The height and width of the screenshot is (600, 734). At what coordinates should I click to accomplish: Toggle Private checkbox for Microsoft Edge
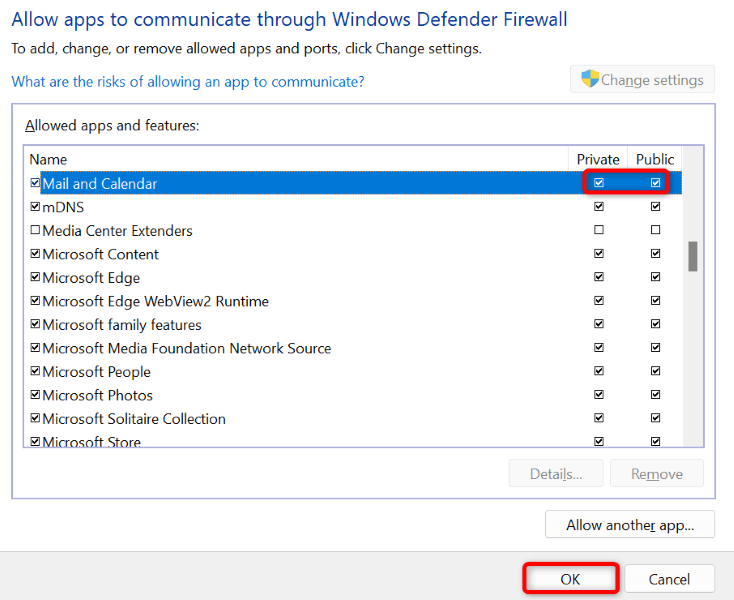pyautogui.click(x=599, y=277)
